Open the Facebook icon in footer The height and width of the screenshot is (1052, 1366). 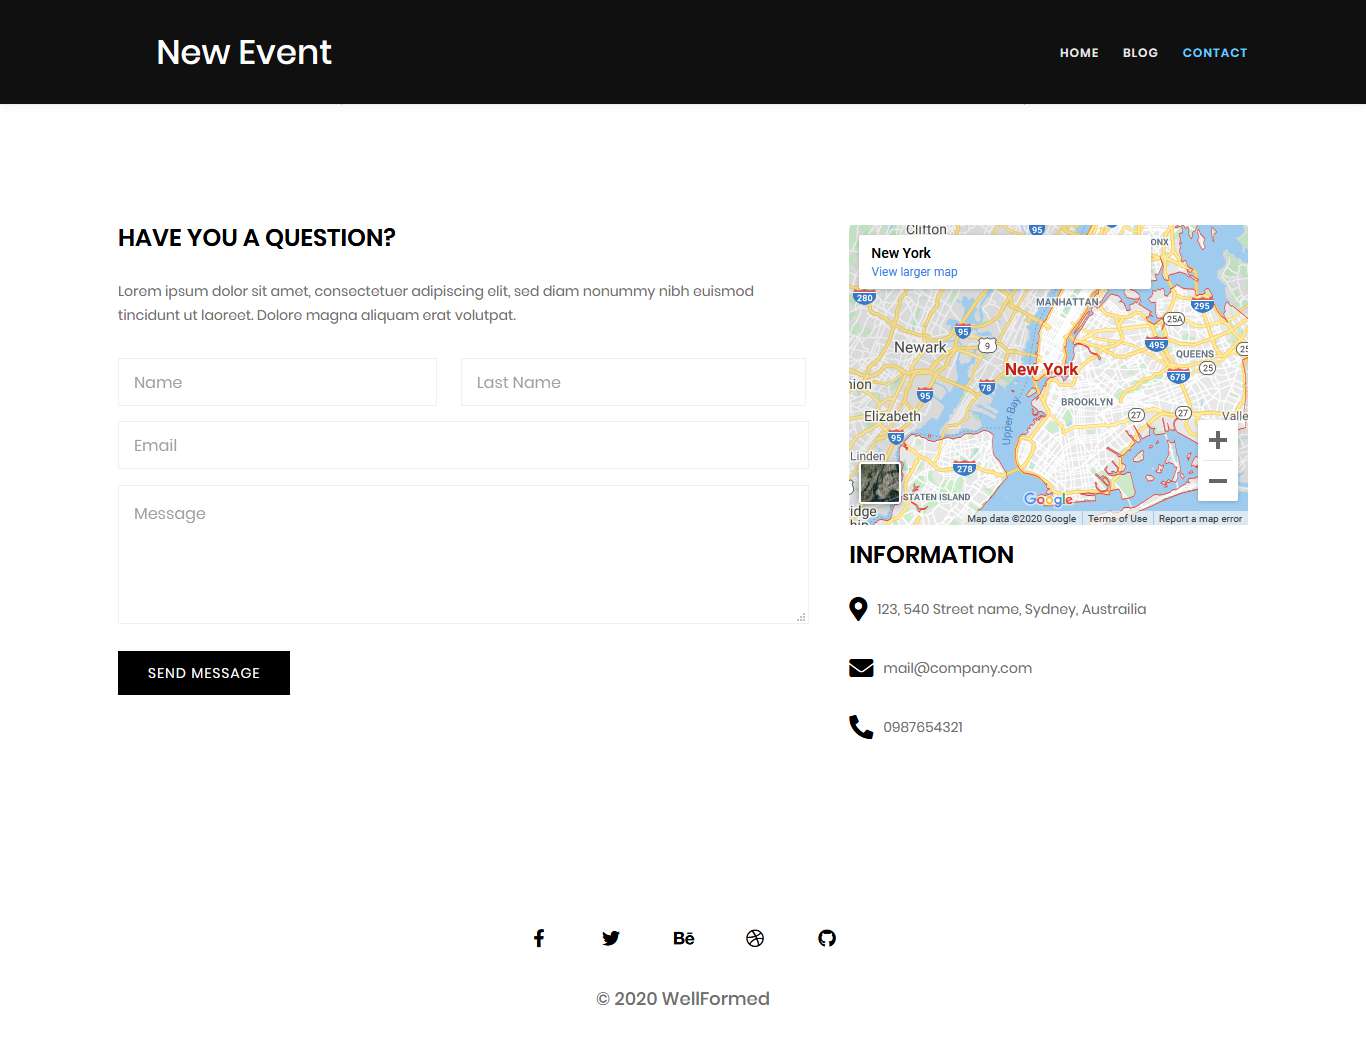tap(539, 938)
